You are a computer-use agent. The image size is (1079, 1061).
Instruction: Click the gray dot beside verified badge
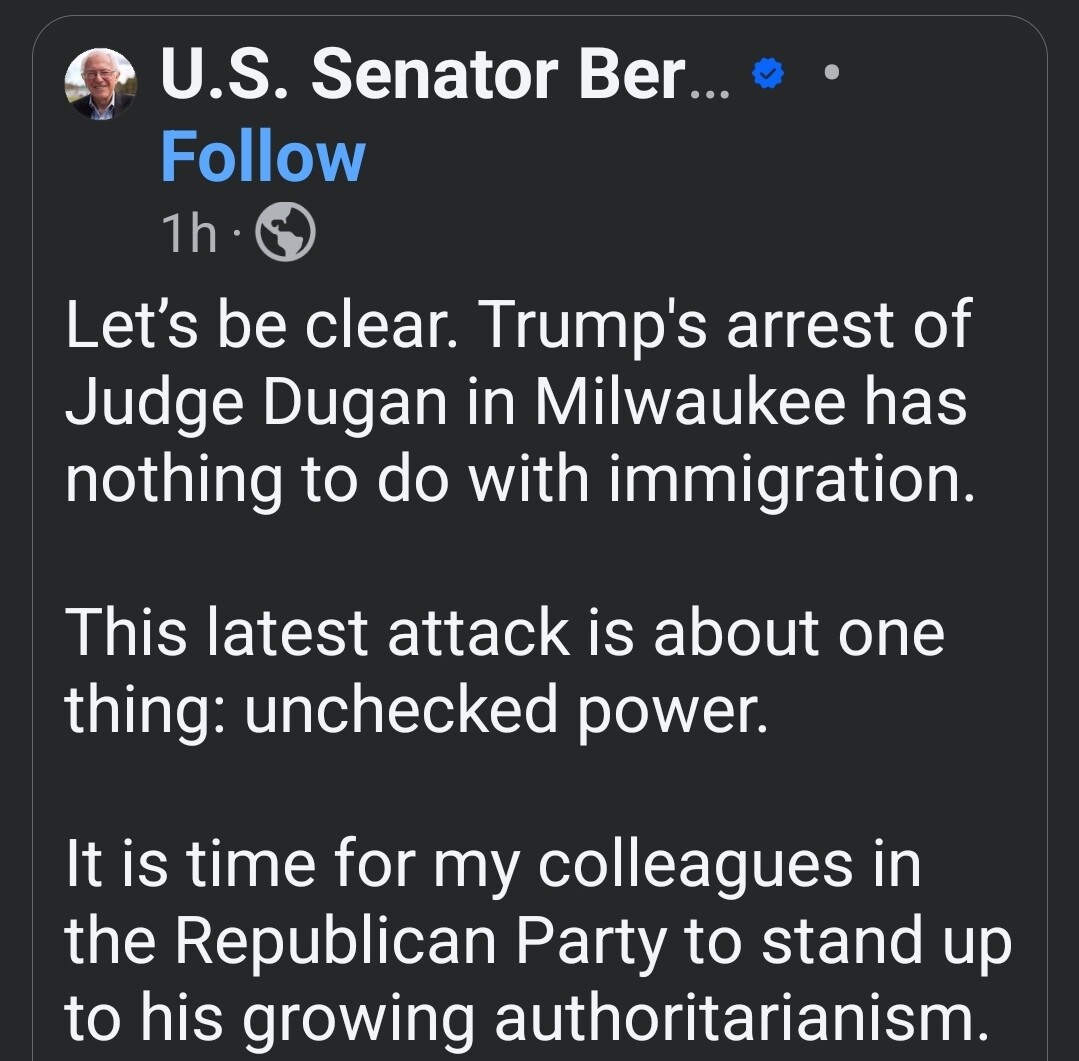tap(831, 72)
